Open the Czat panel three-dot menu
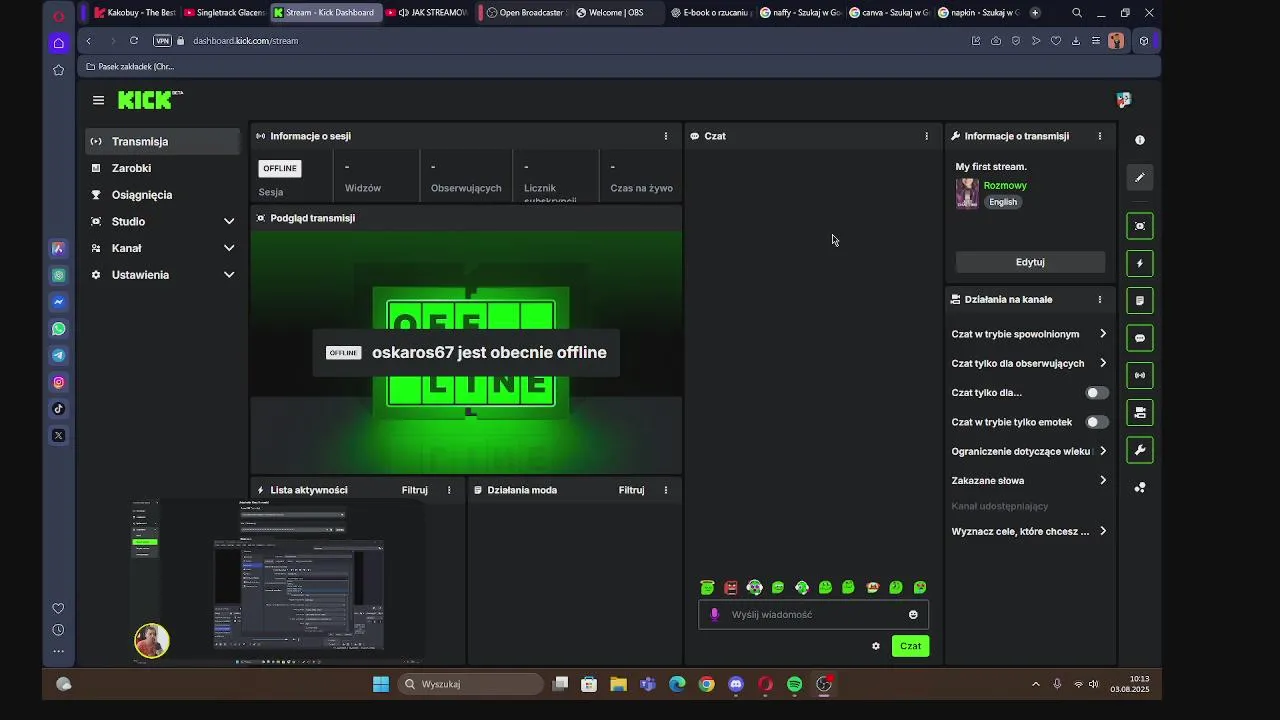This screenshot has width=1280, height=720. (926, 136)
